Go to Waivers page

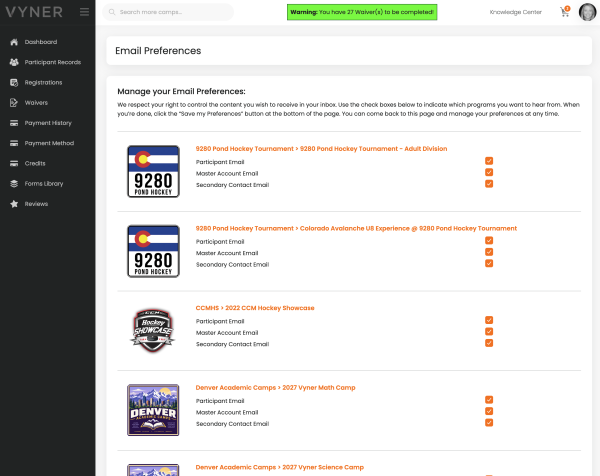click(36, 103)
